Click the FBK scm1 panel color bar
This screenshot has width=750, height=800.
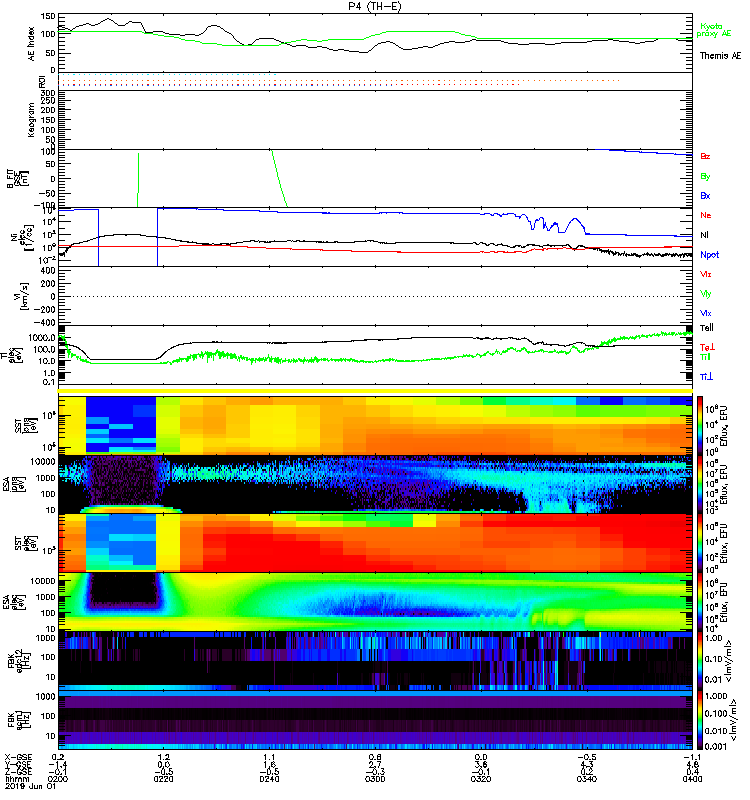tap(700, 720)
